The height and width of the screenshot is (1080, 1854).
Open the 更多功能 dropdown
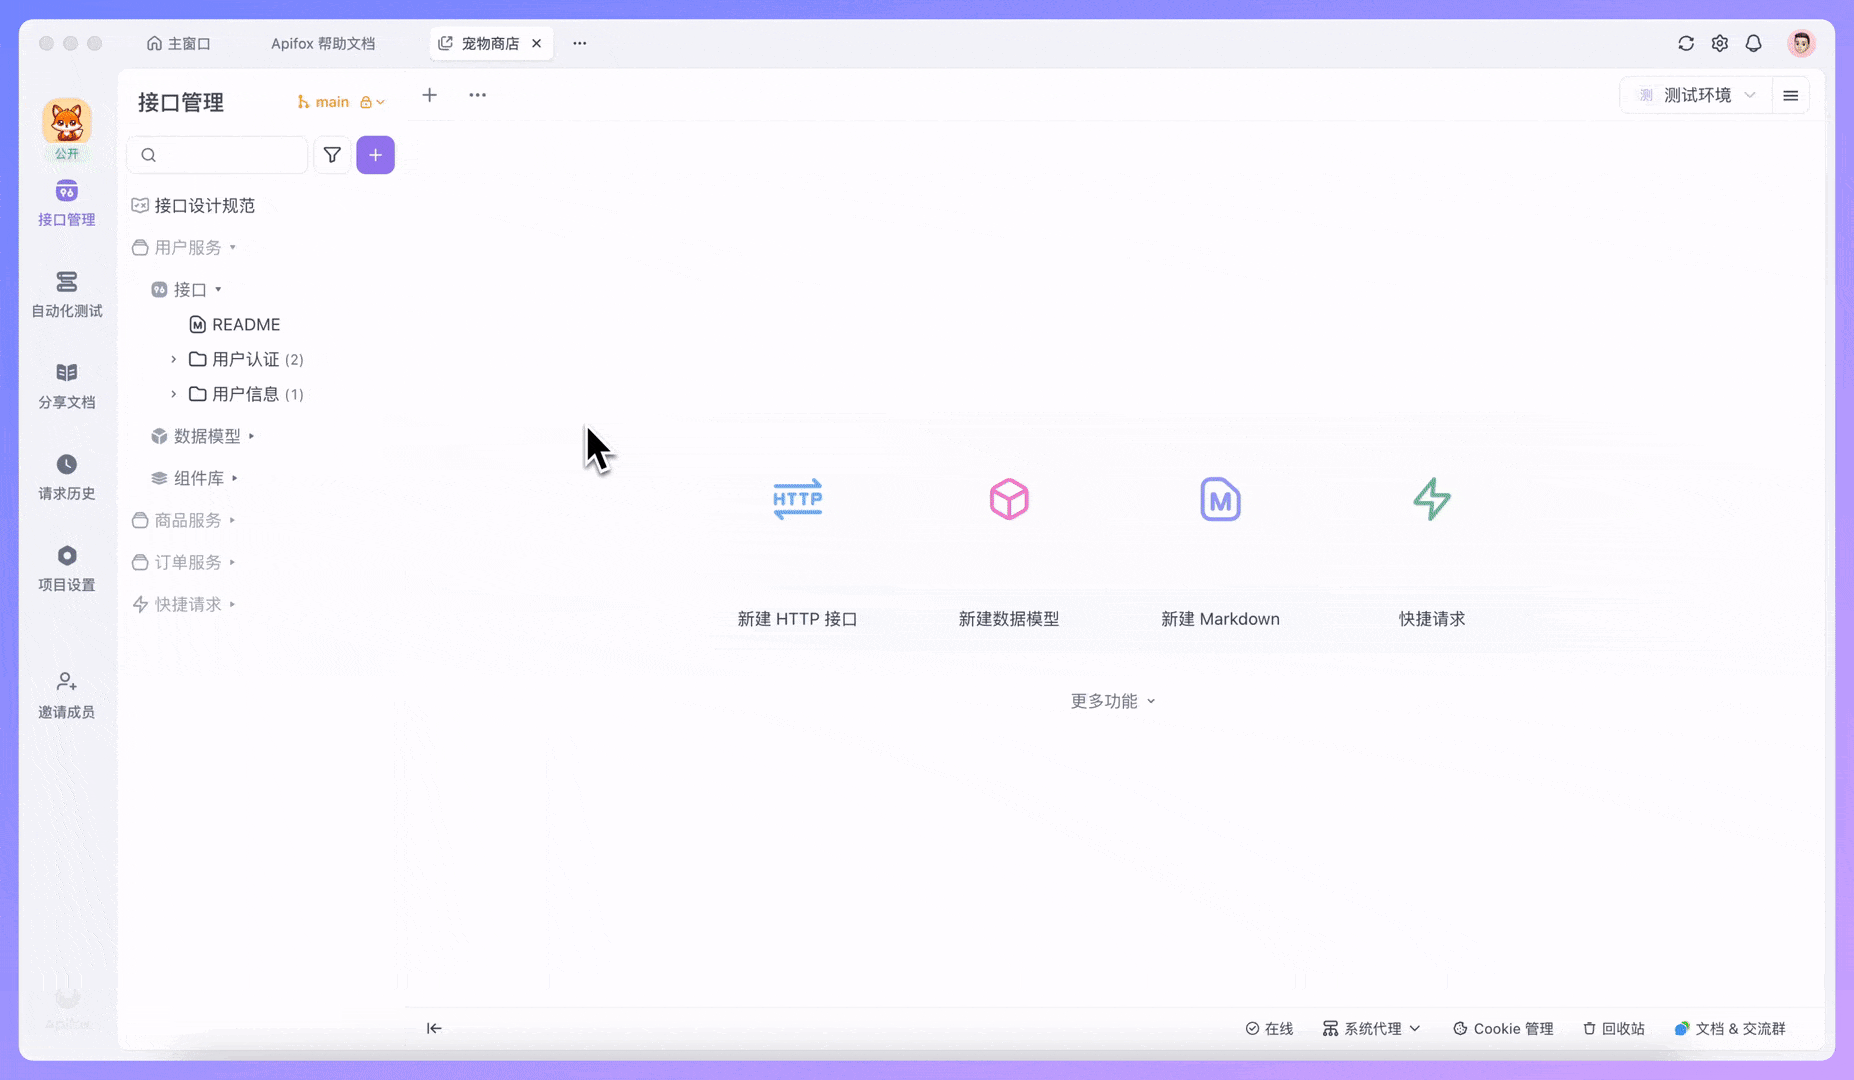(x=1112, y=701)
